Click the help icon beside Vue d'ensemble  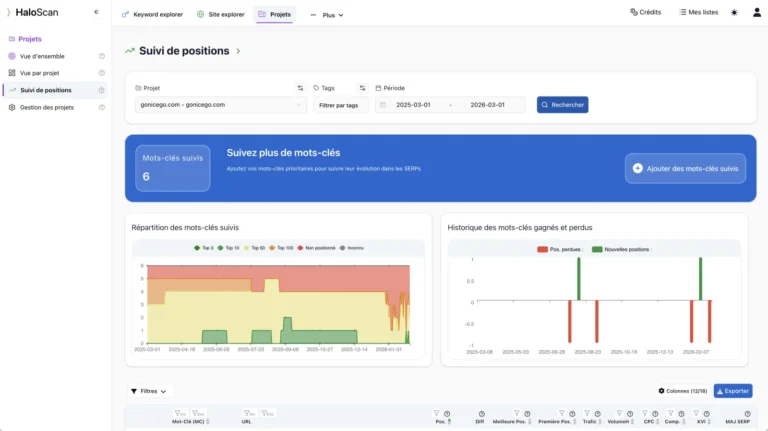click(x=102, y=56)
